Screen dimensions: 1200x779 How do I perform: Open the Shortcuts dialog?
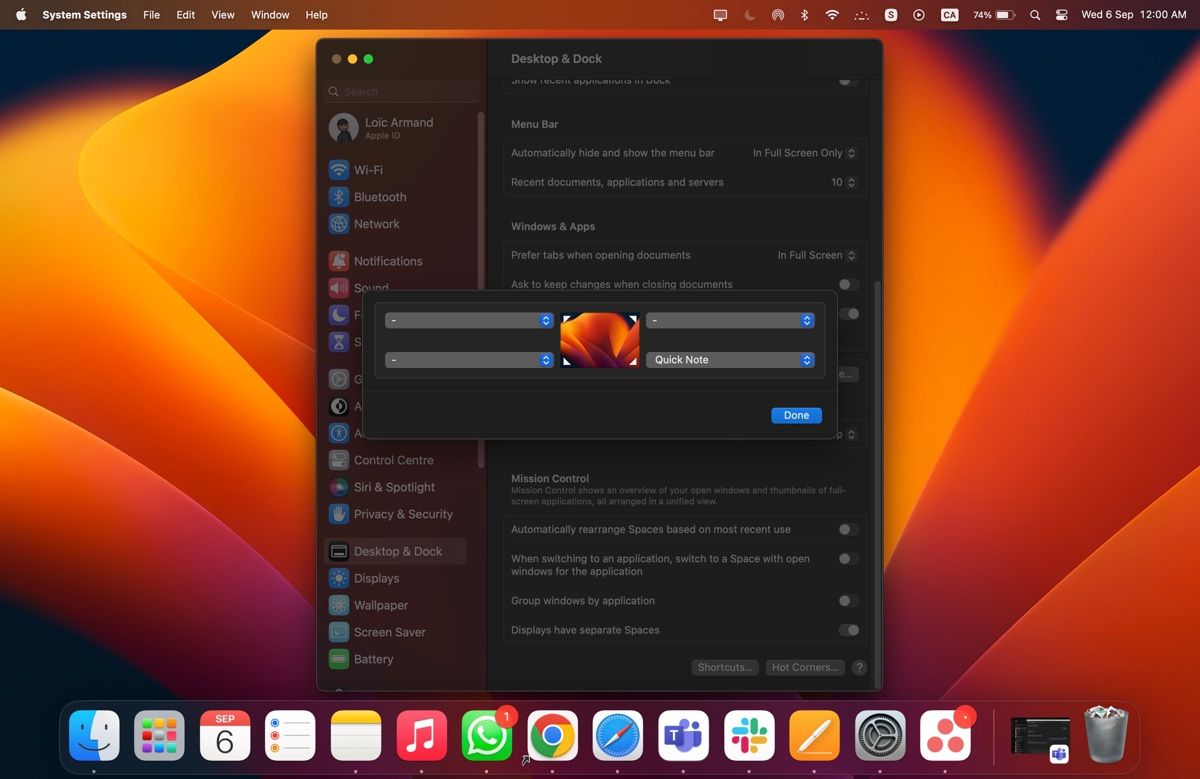point(724,667)
